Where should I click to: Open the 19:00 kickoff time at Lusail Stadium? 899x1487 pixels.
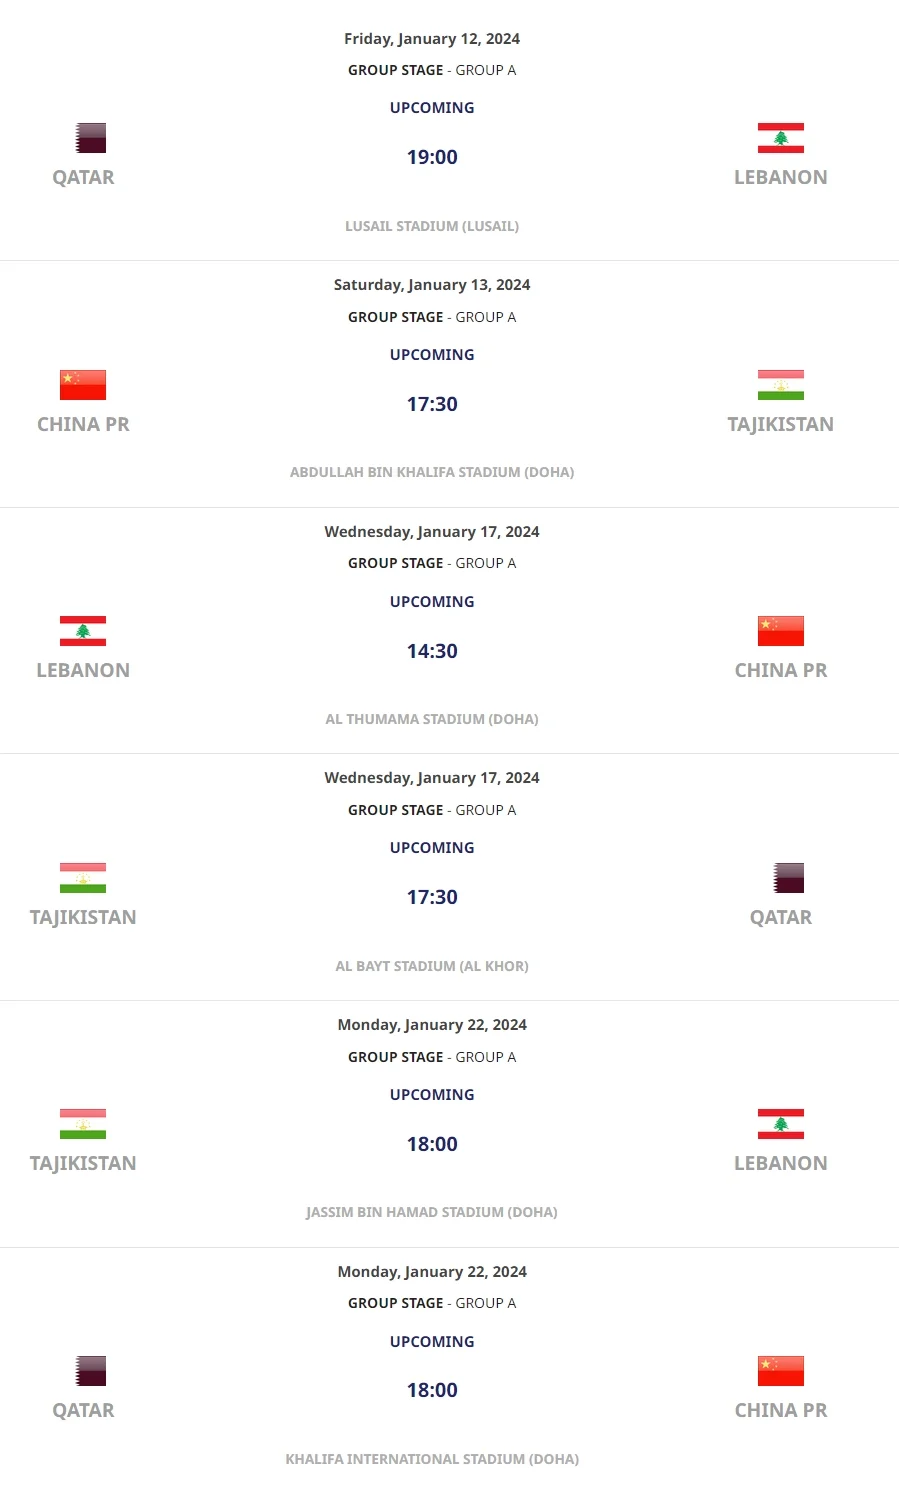(x=432, y=157)
